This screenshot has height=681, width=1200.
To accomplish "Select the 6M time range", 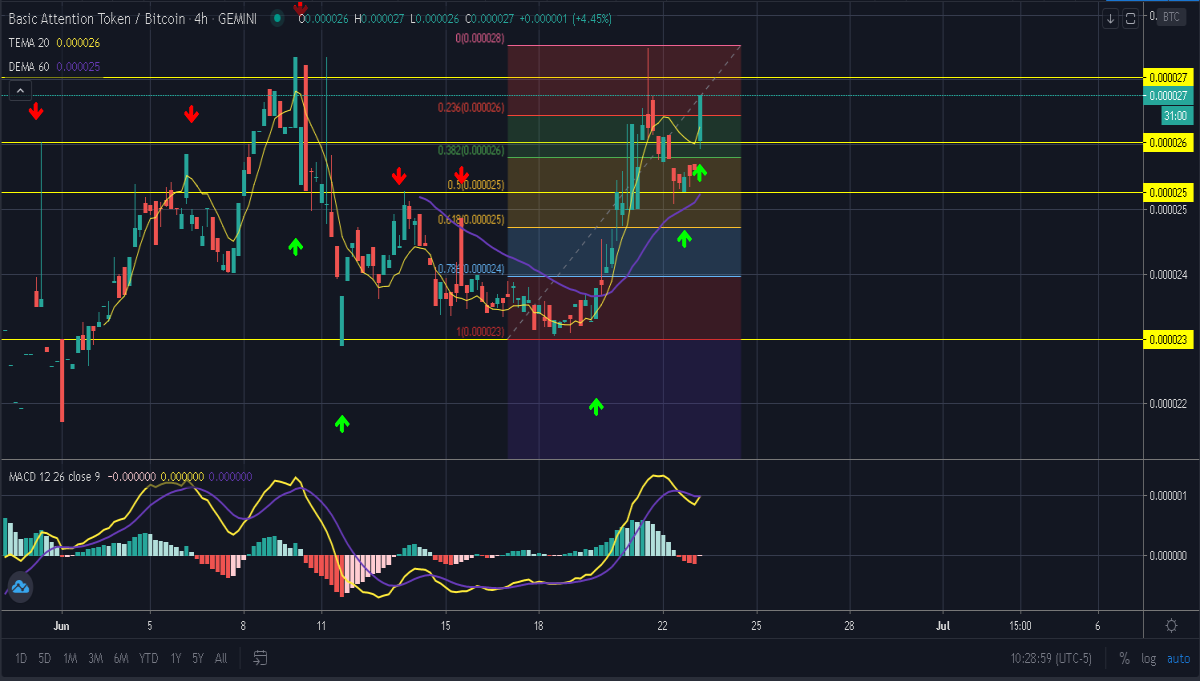I will (121, 658).
